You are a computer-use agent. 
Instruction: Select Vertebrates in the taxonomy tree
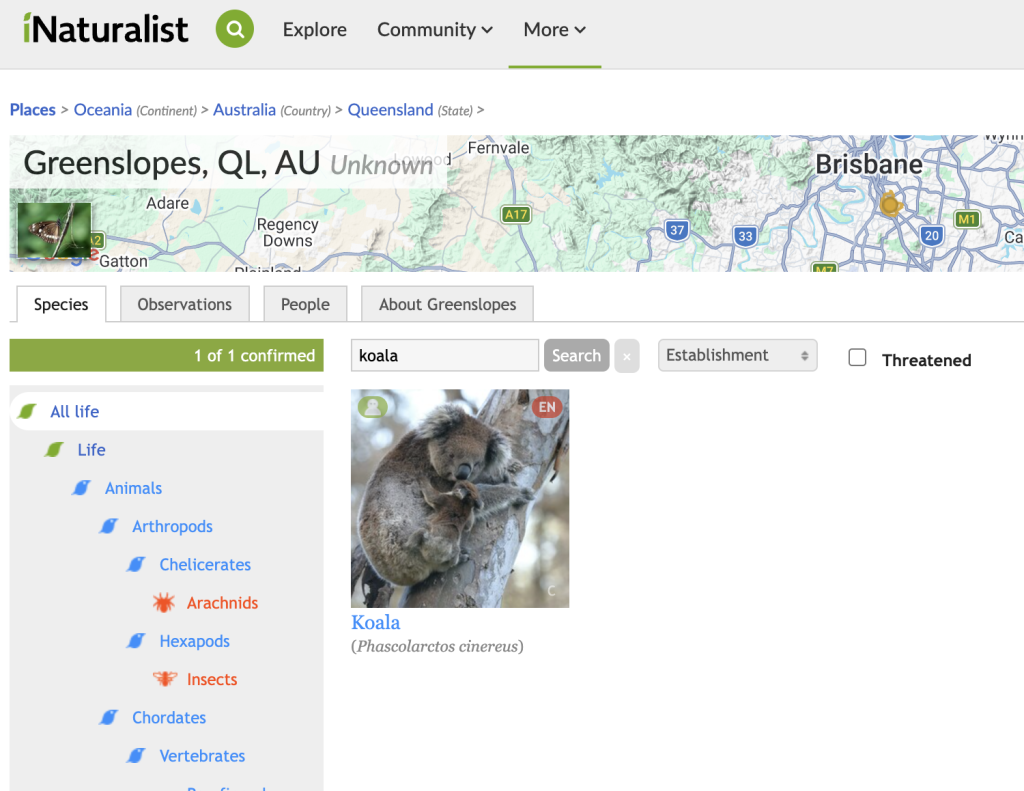202,756
